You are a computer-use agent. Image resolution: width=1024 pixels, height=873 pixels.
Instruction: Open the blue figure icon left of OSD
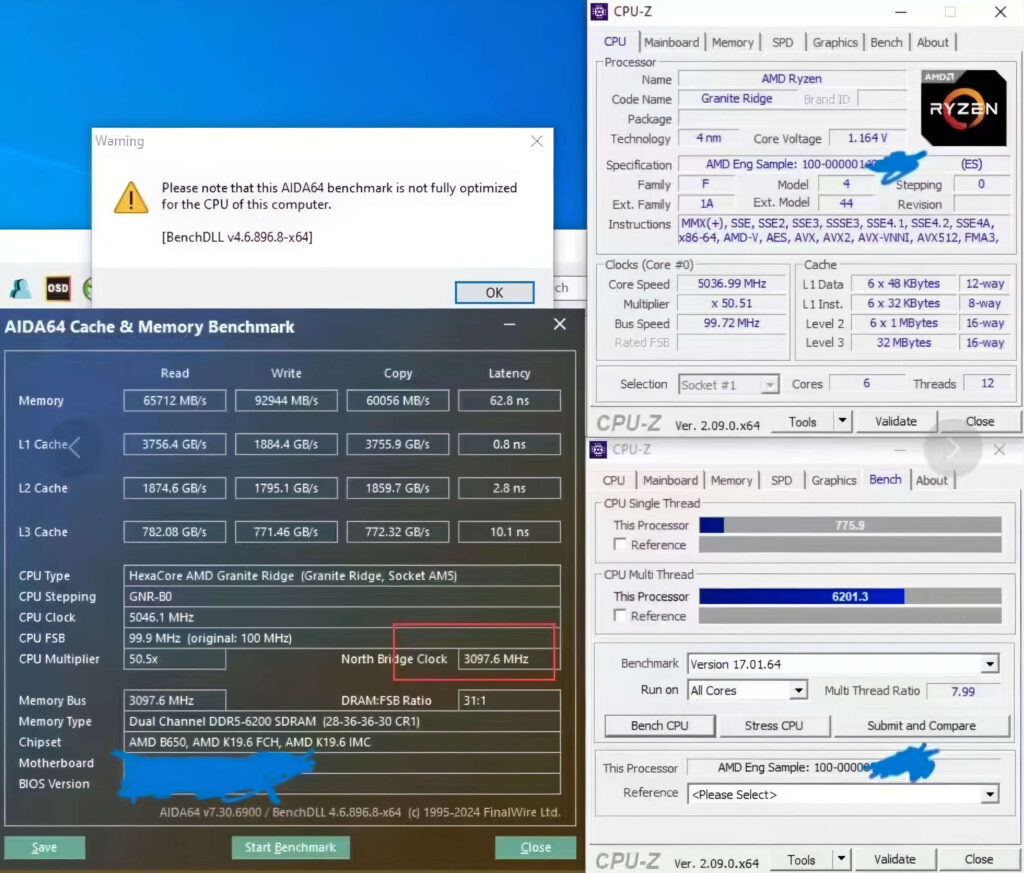pyautogui.click(x=20, y=288)
